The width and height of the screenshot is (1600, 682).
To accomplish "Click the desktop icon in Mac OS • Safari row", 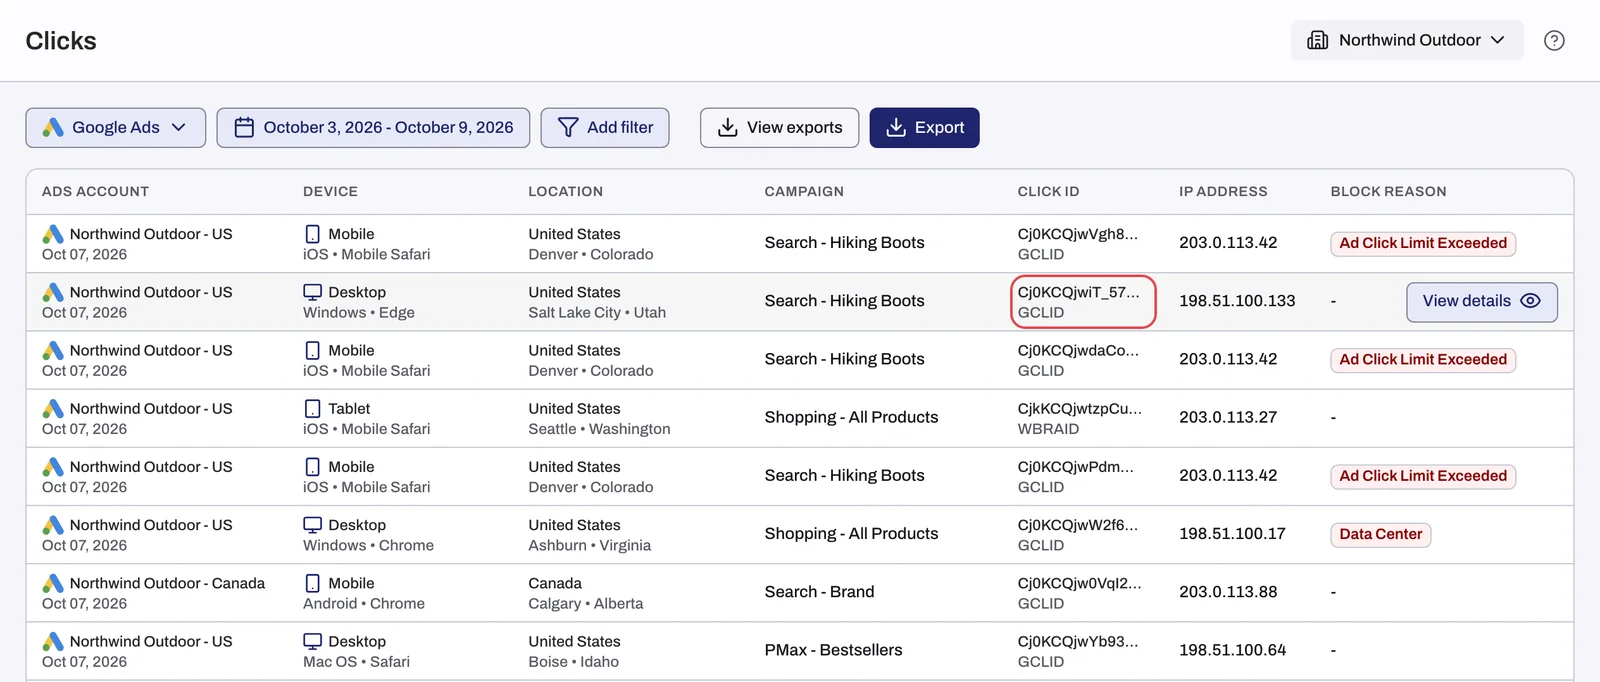I will [x=313, y=641].
